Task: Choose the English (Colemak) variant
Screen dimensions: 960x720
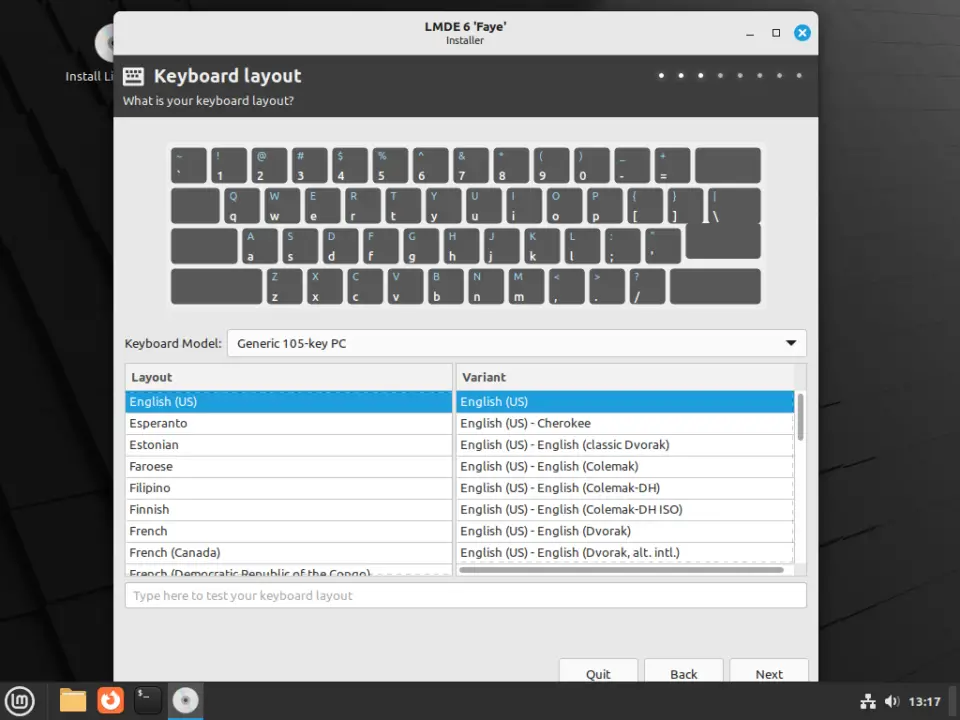Action: (x=624, y=467)
